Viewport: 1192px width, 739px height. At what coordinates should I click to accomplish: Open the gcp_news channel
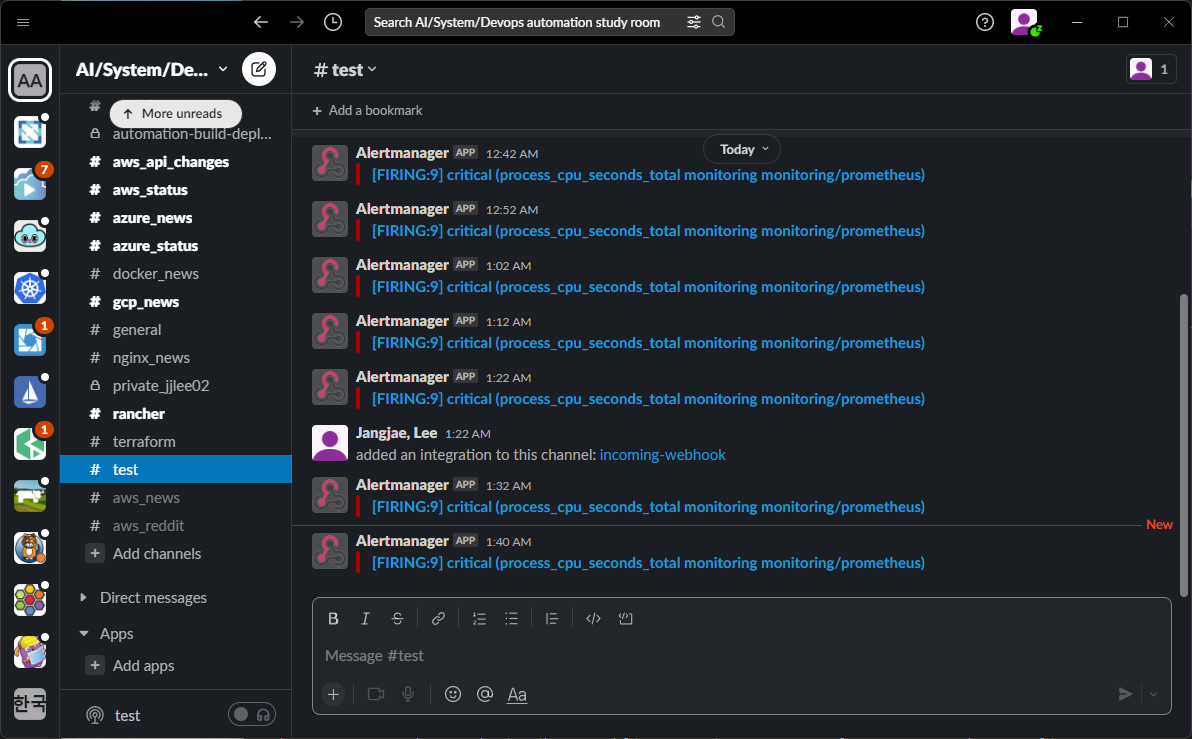point(145,302)
